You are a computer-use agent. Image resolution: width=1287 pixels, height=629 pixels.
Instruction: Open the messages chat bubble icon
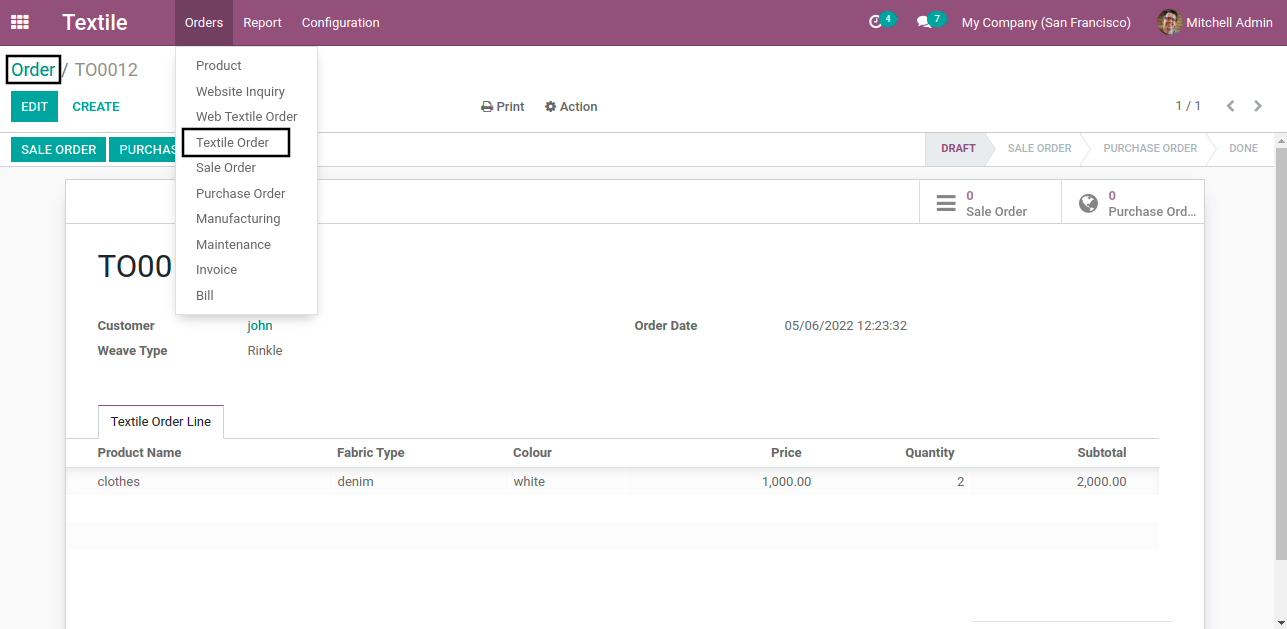924,22
